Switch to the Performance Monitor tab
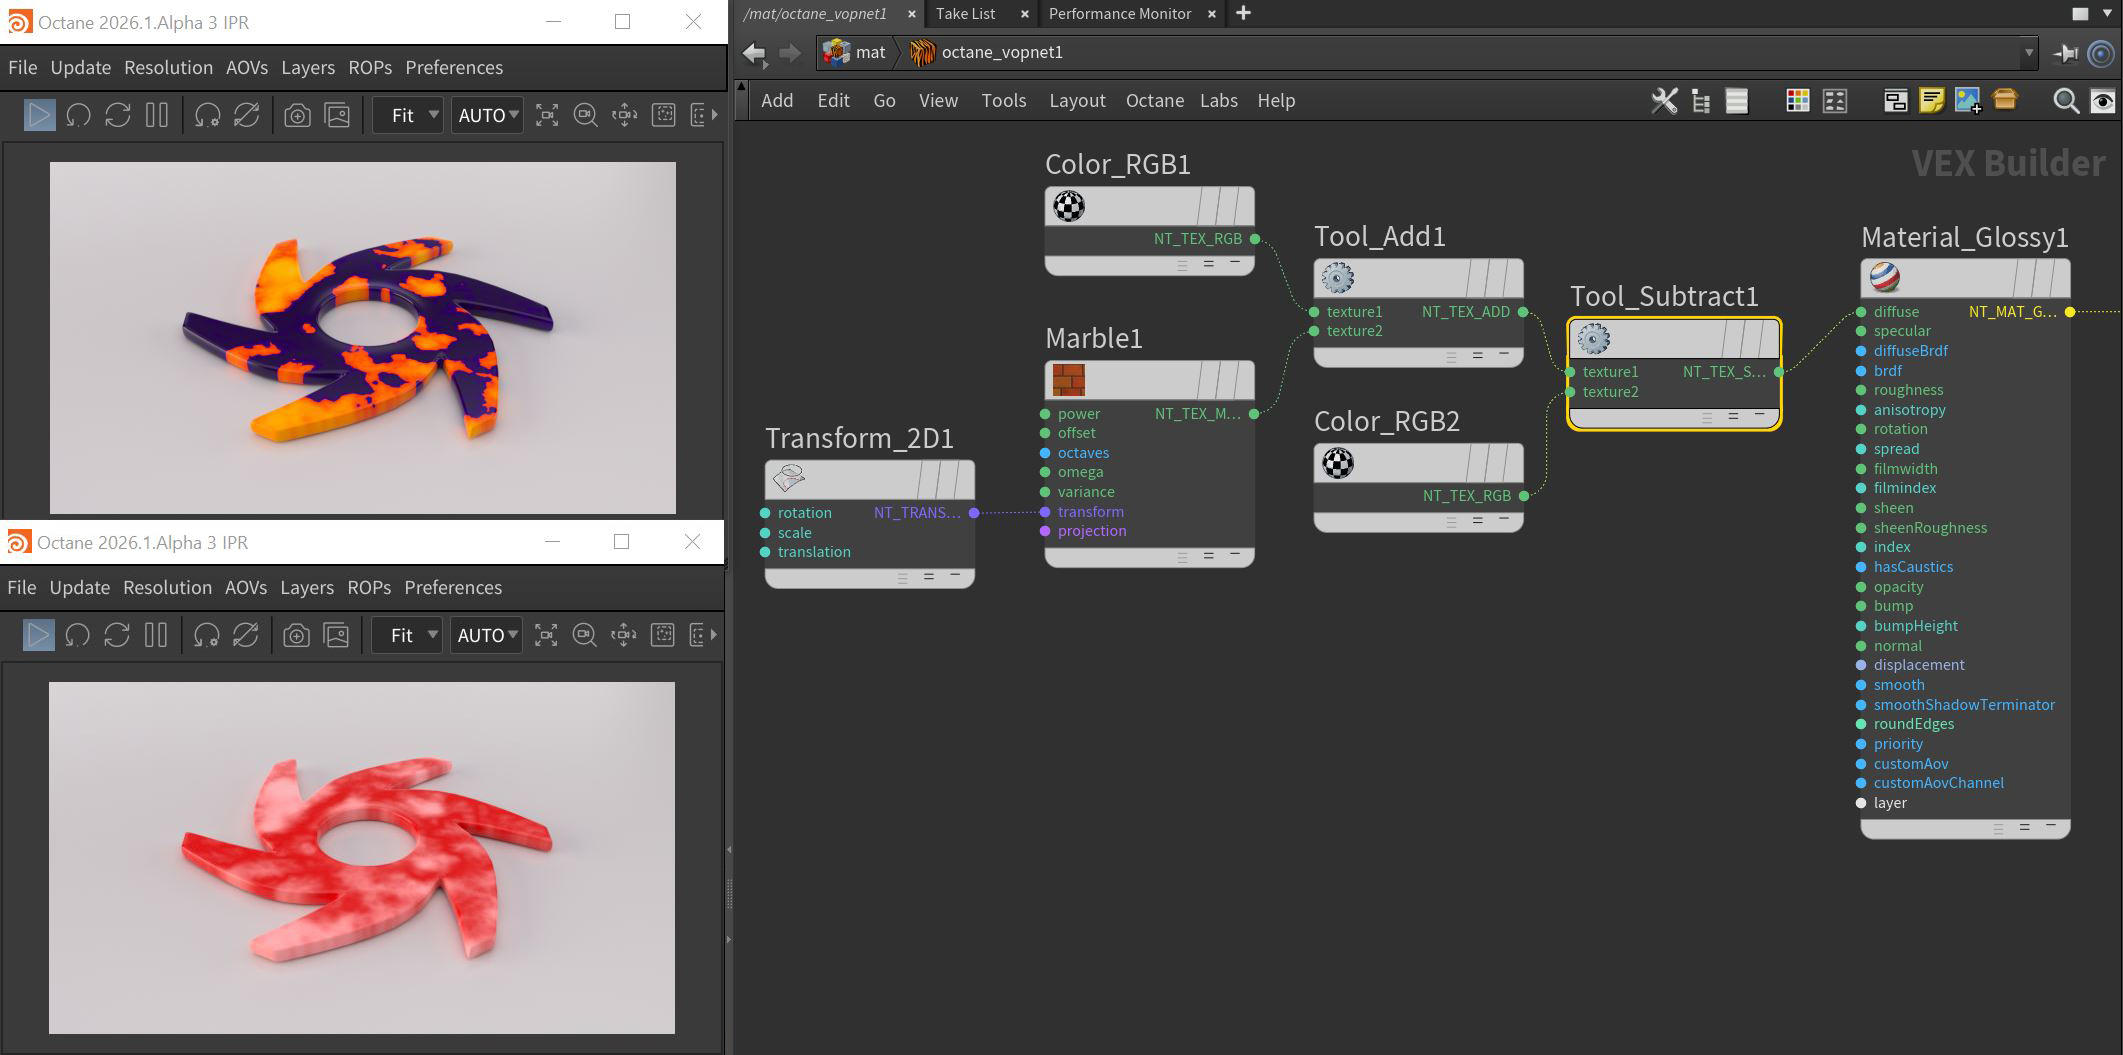 pos(1119,14)
